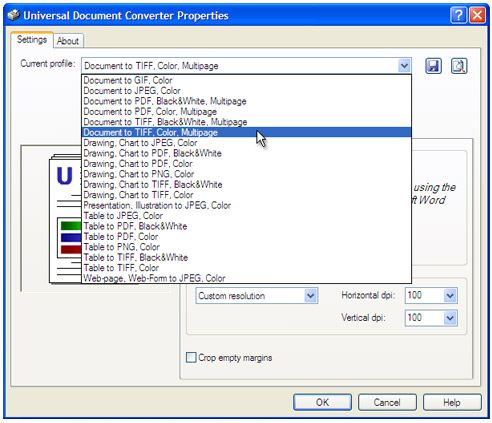Switch to the Settings tab
The image size is (492, 423).
[x=32, y=40]
